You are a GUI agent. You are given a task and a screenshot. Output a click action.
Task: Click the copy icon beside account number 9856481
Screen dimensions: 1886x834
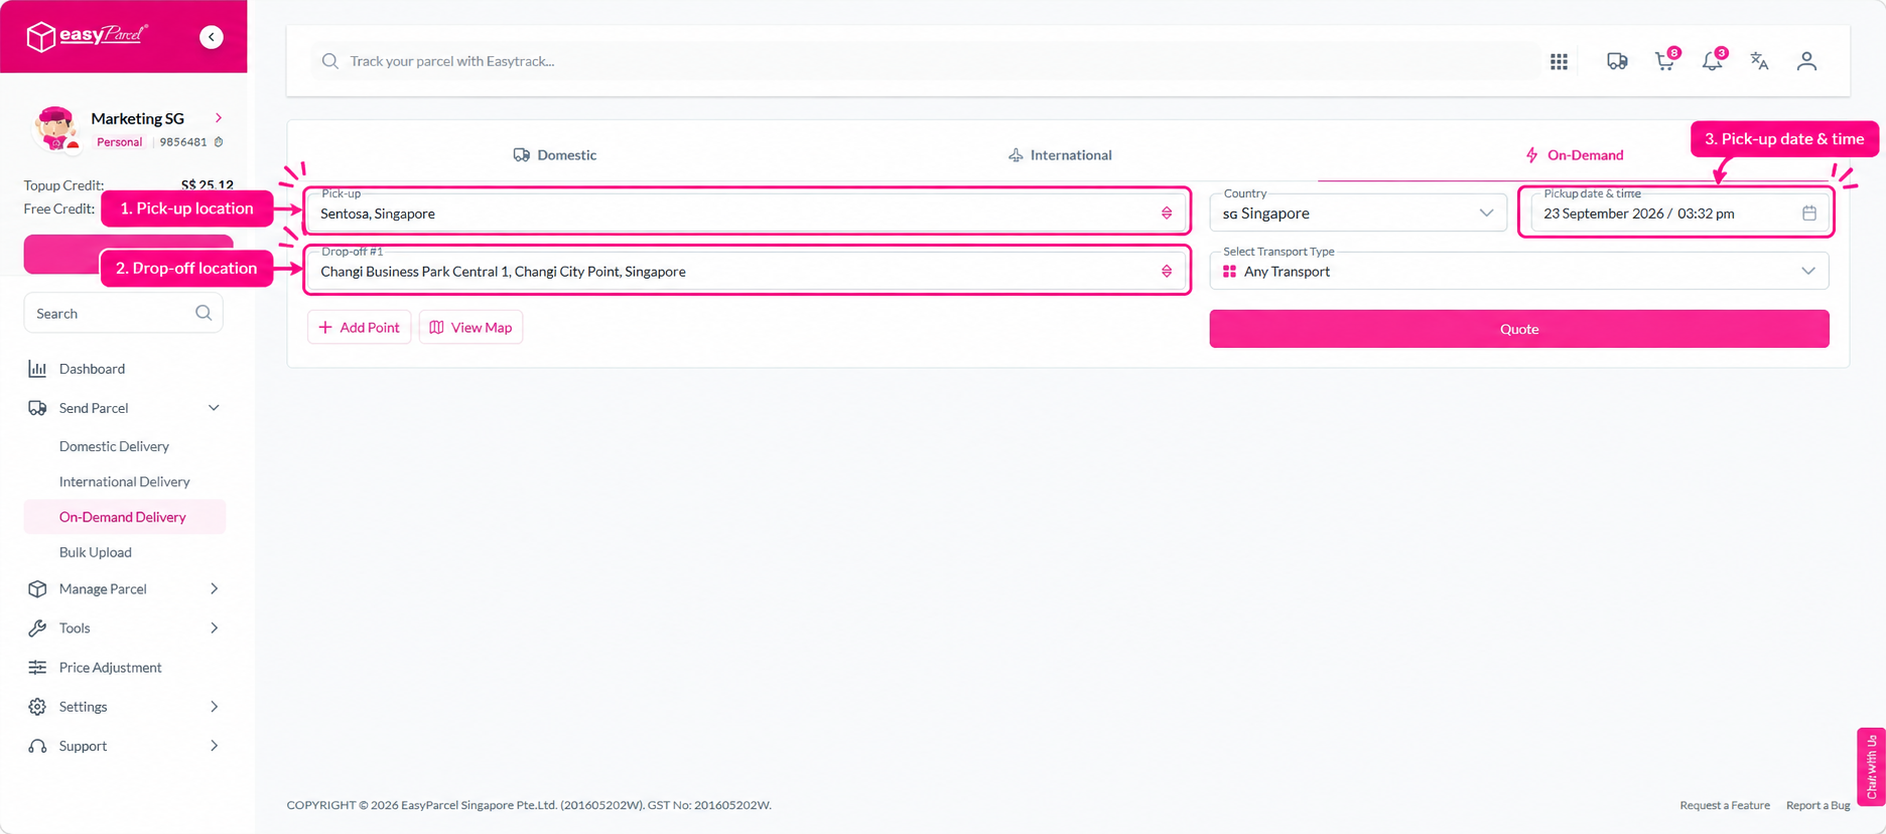point(219,142)
